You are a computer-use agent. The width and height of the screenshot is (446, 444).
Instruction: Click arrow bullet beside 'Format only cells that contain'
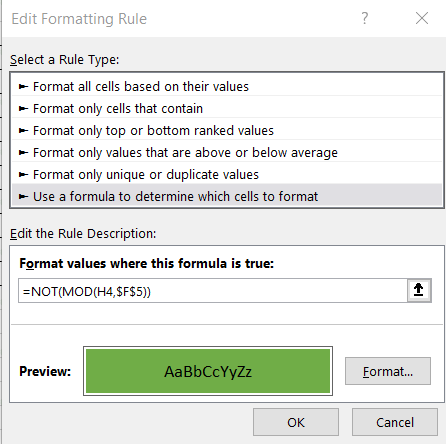point(23,109)
